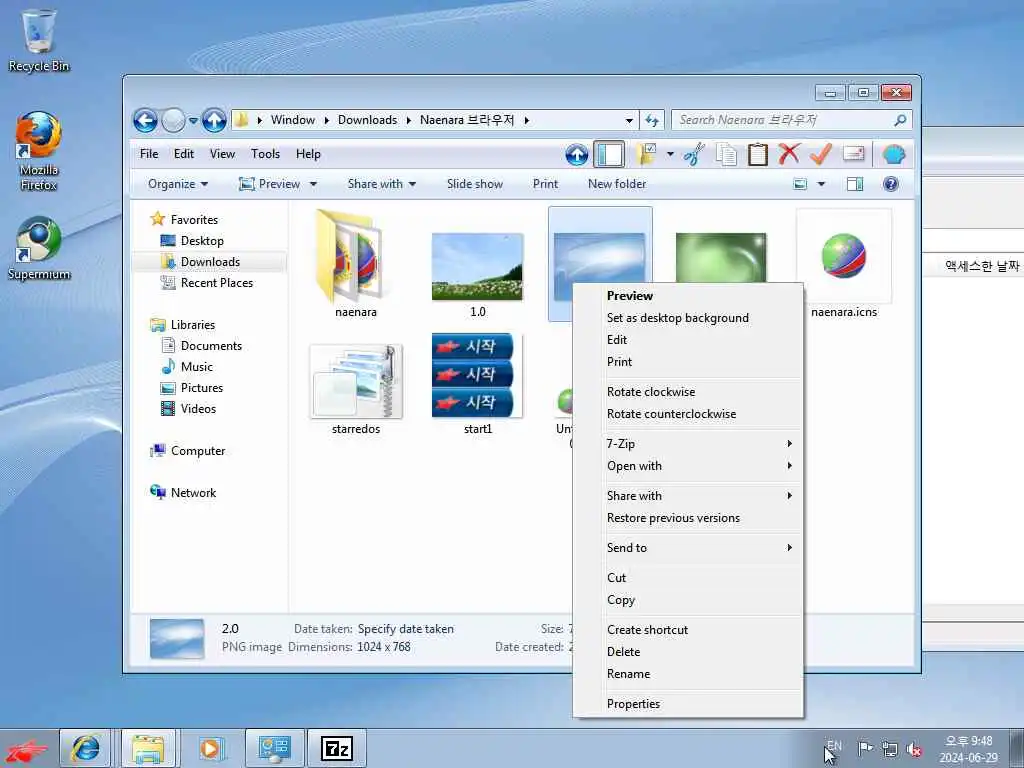Screen dimensions: 1024x768
Task: Open the Pictures library
Action: 202,388
